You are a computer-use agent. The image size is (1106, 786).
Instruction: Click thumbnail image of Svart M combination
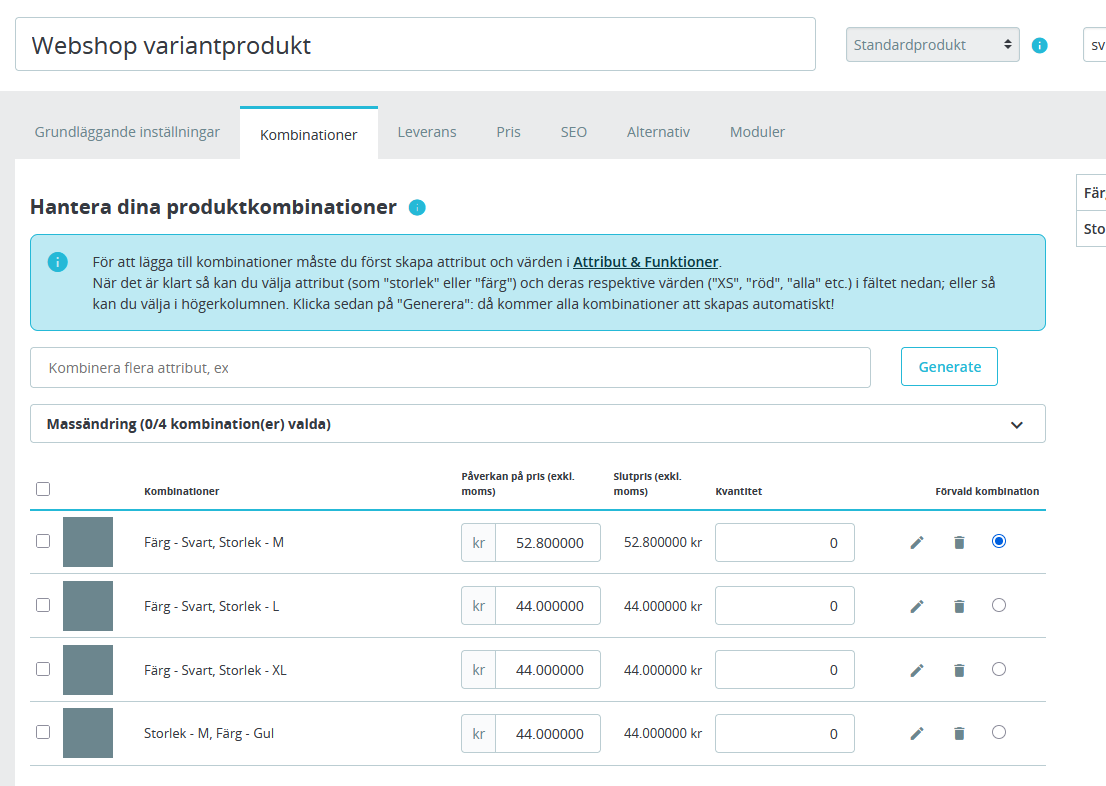point(88,542)
